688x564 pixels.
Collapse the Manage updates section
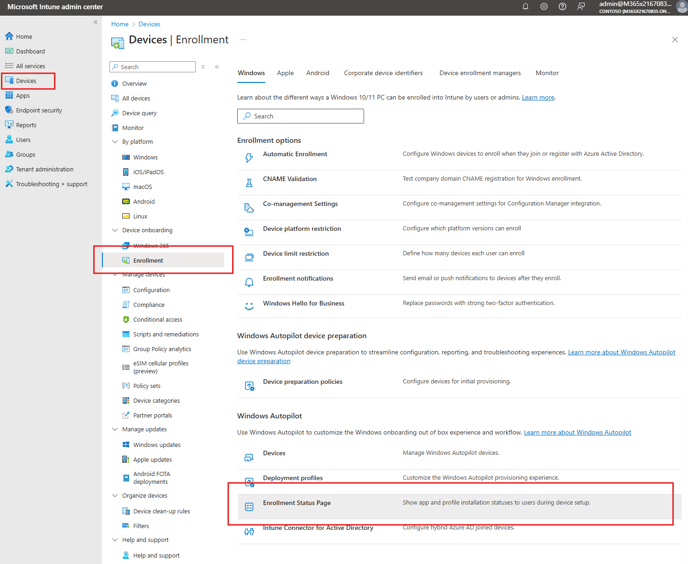(115, 429)
